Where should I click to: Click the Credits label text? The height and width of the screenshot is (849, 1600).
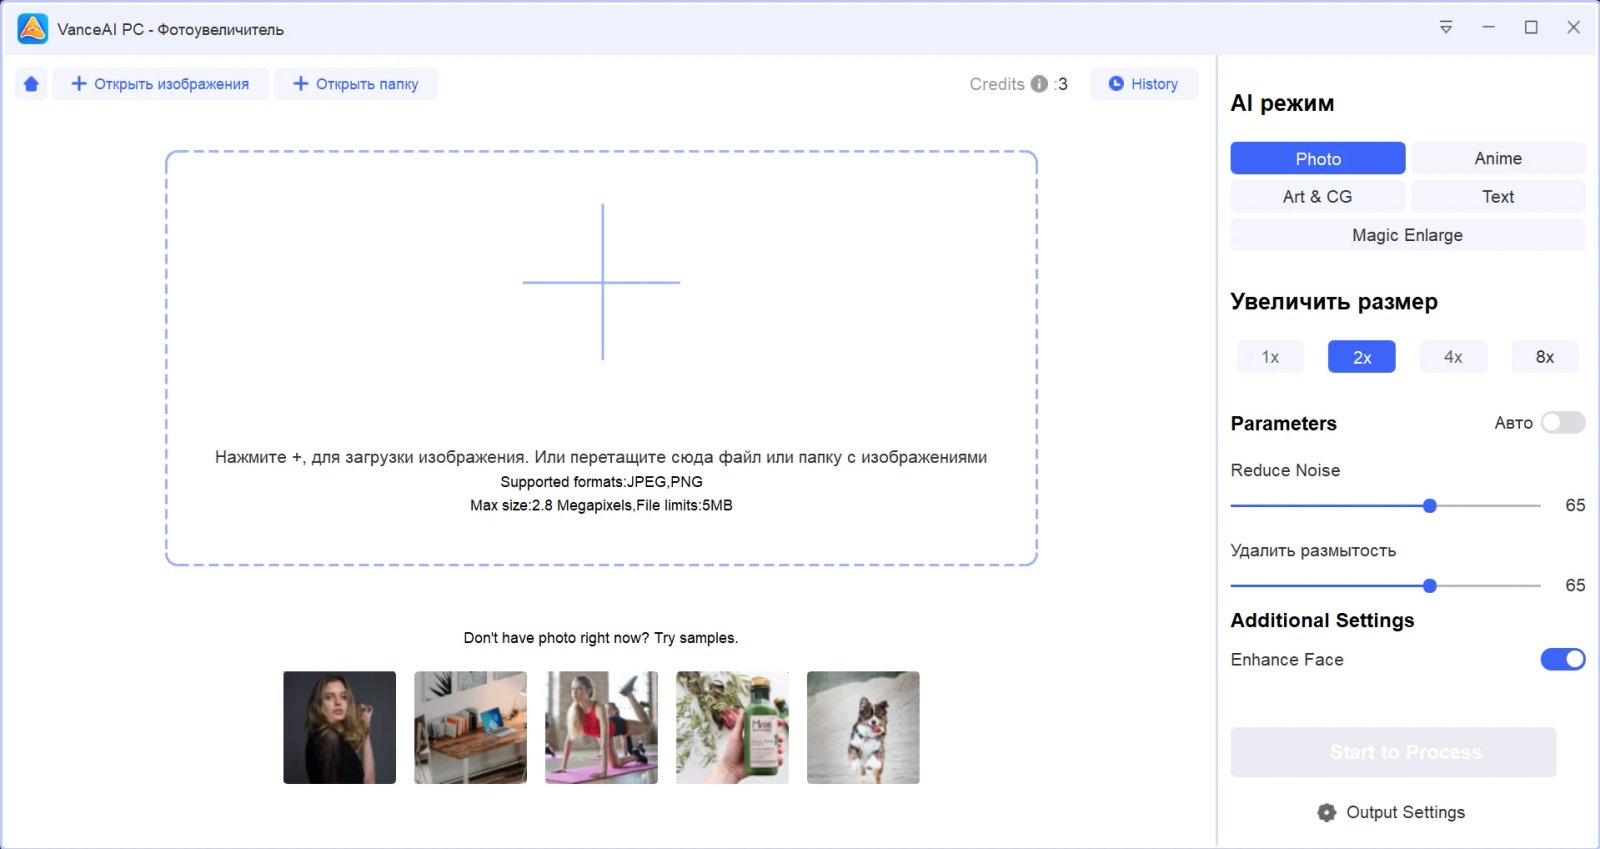coord(997,84)
